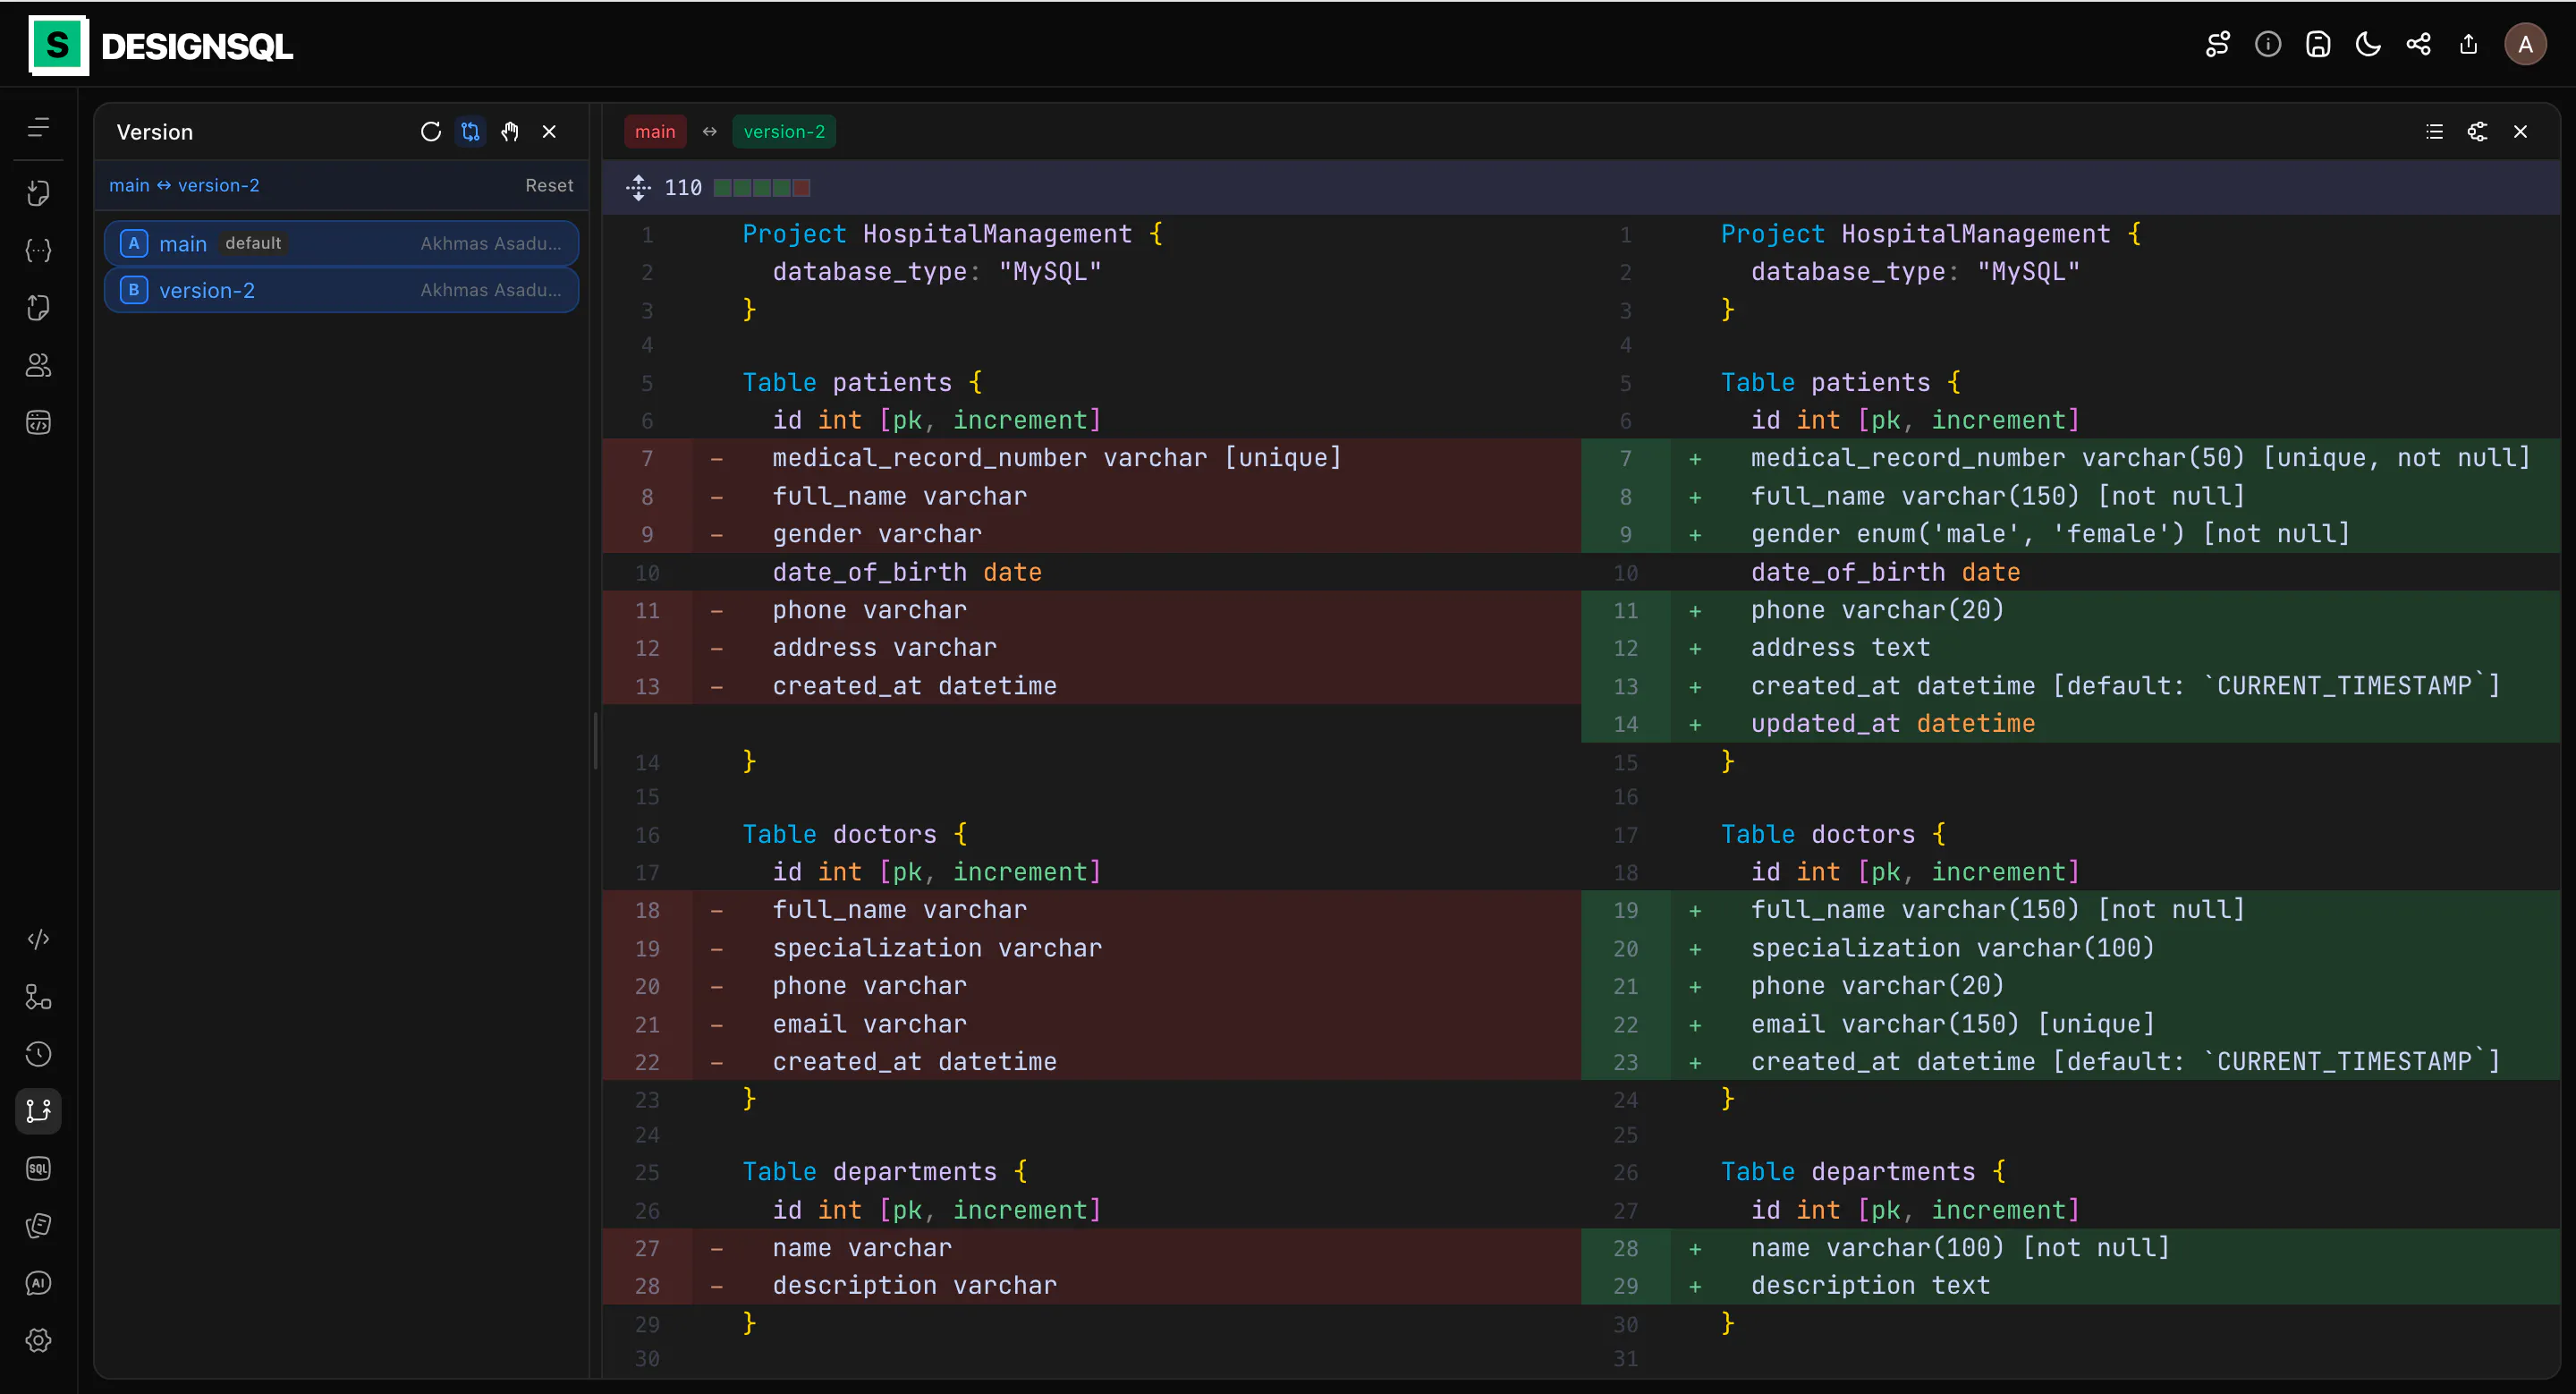Expand all with the unfold arrows icon

coord(638,187)
